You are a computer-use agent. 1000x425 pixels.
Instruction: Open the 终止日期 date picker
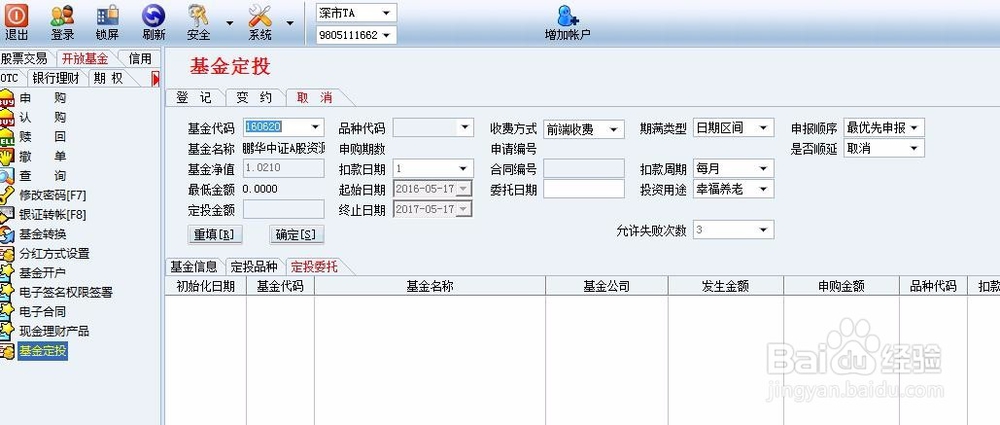(465, 209)
